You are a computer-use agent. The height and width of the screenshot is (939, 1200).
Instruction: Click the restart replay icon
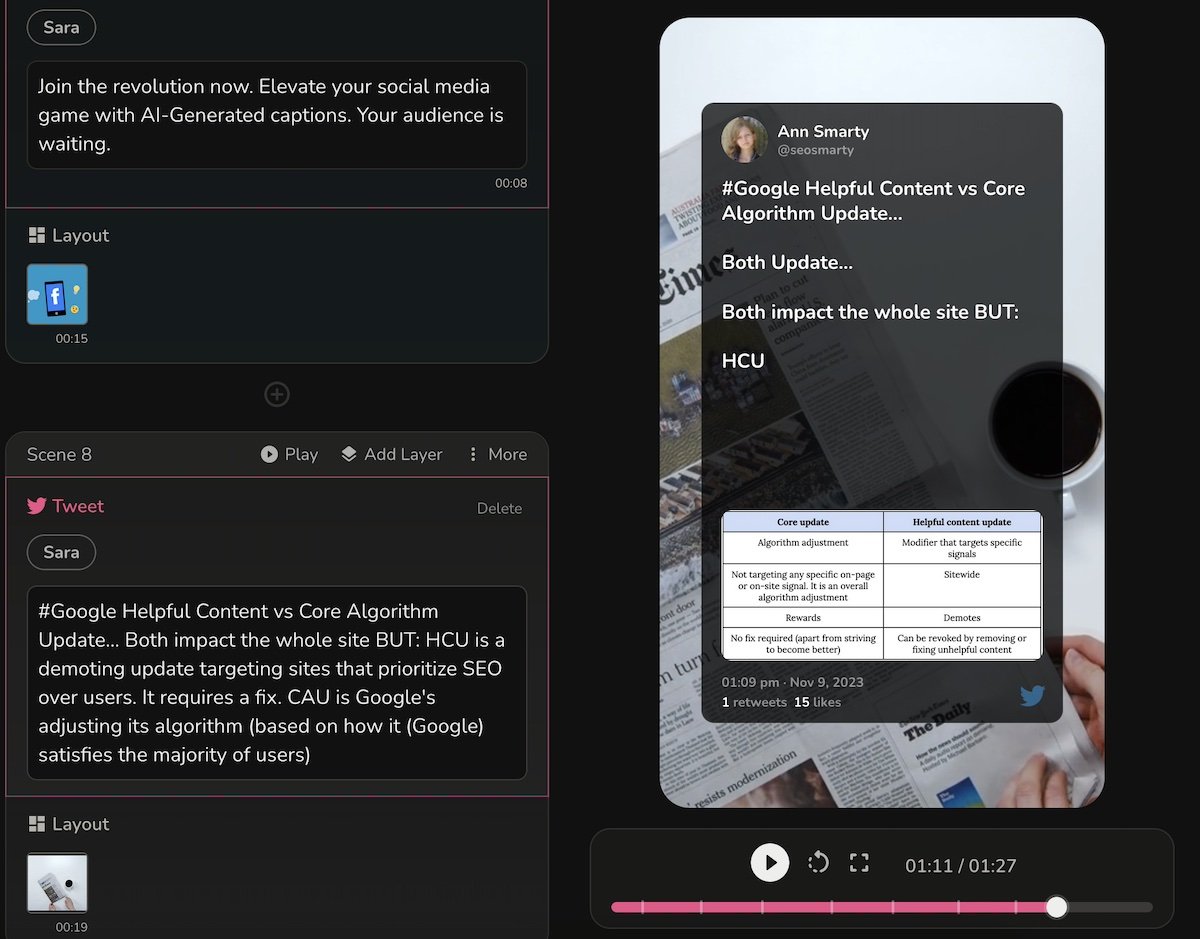818,862
